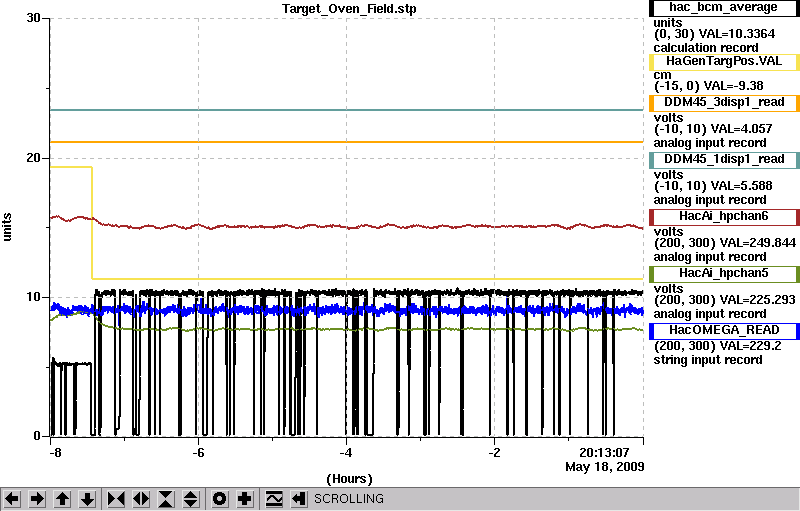Pan the graph right with the right arrow
The height and width of the screenshot is (511, 800).
coord(37,499)
